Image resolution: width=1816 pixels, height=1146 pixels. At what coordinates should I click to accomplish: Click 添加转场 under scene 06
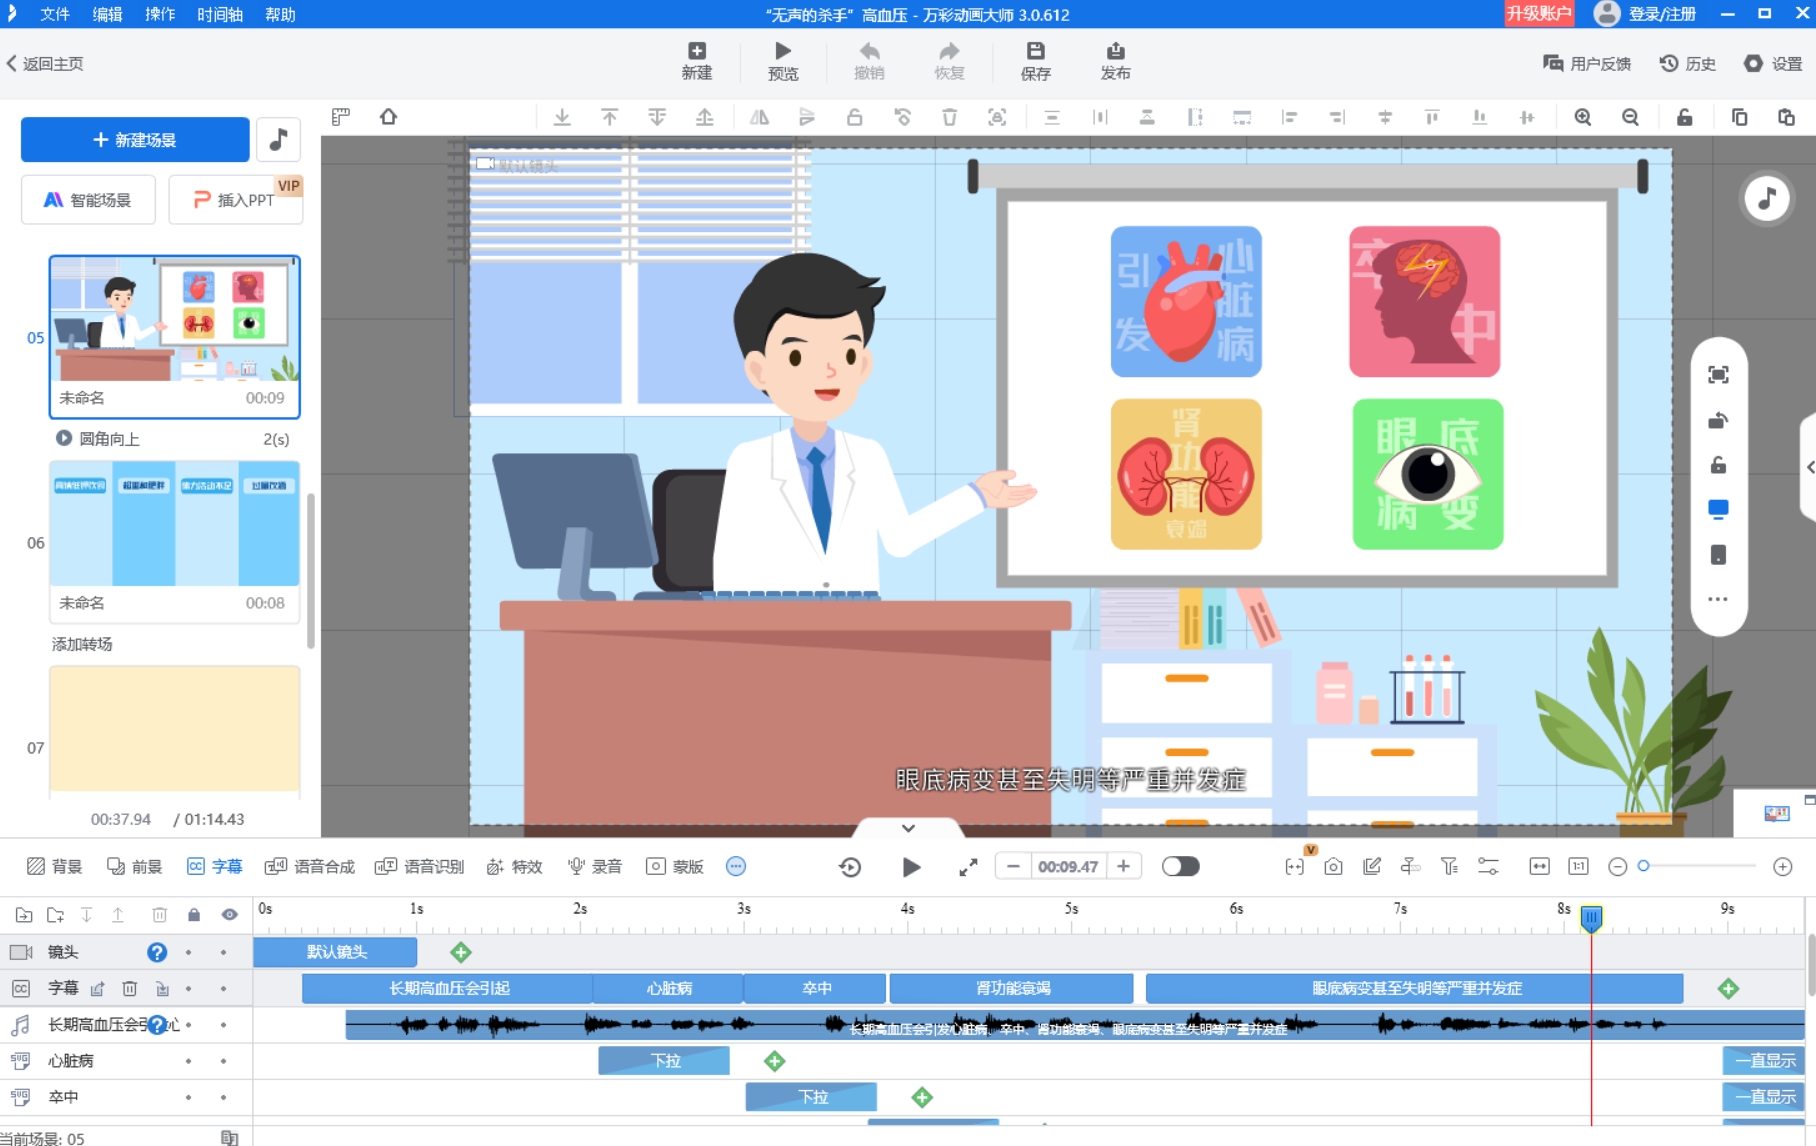pos(82,644)
